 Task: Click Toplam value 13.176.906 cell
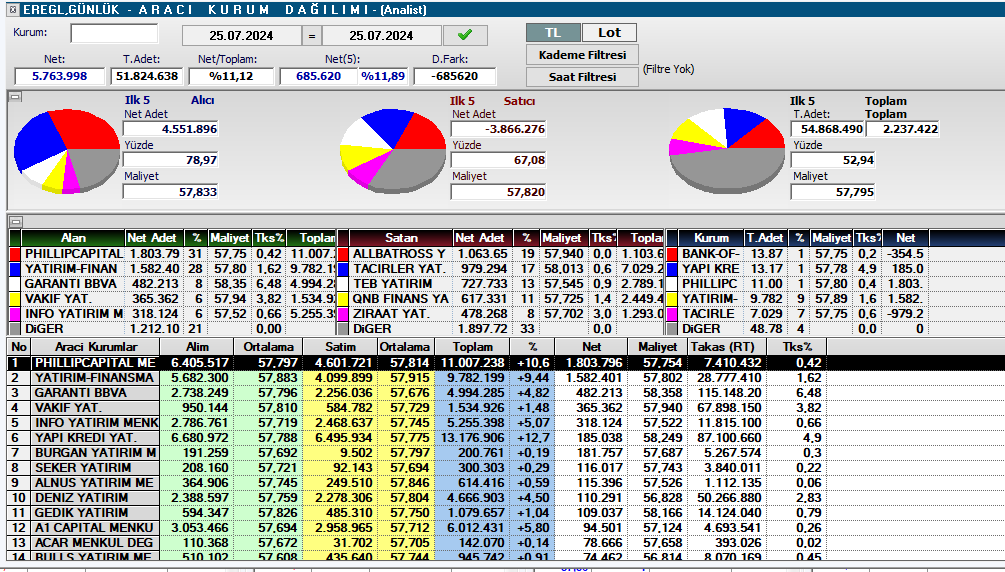pyautogui.click(x=472, y=437)
